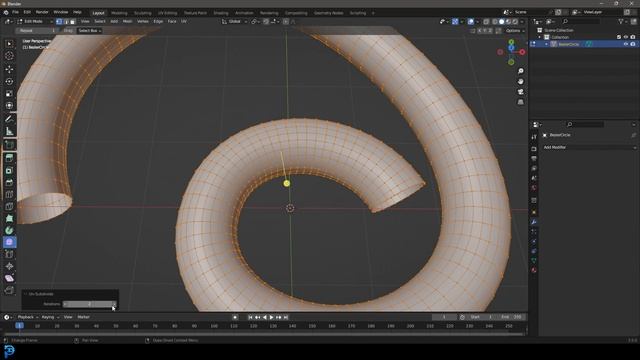Select the Knife tool
Viewport: 640px width, 360px height.
pos(9,207)
